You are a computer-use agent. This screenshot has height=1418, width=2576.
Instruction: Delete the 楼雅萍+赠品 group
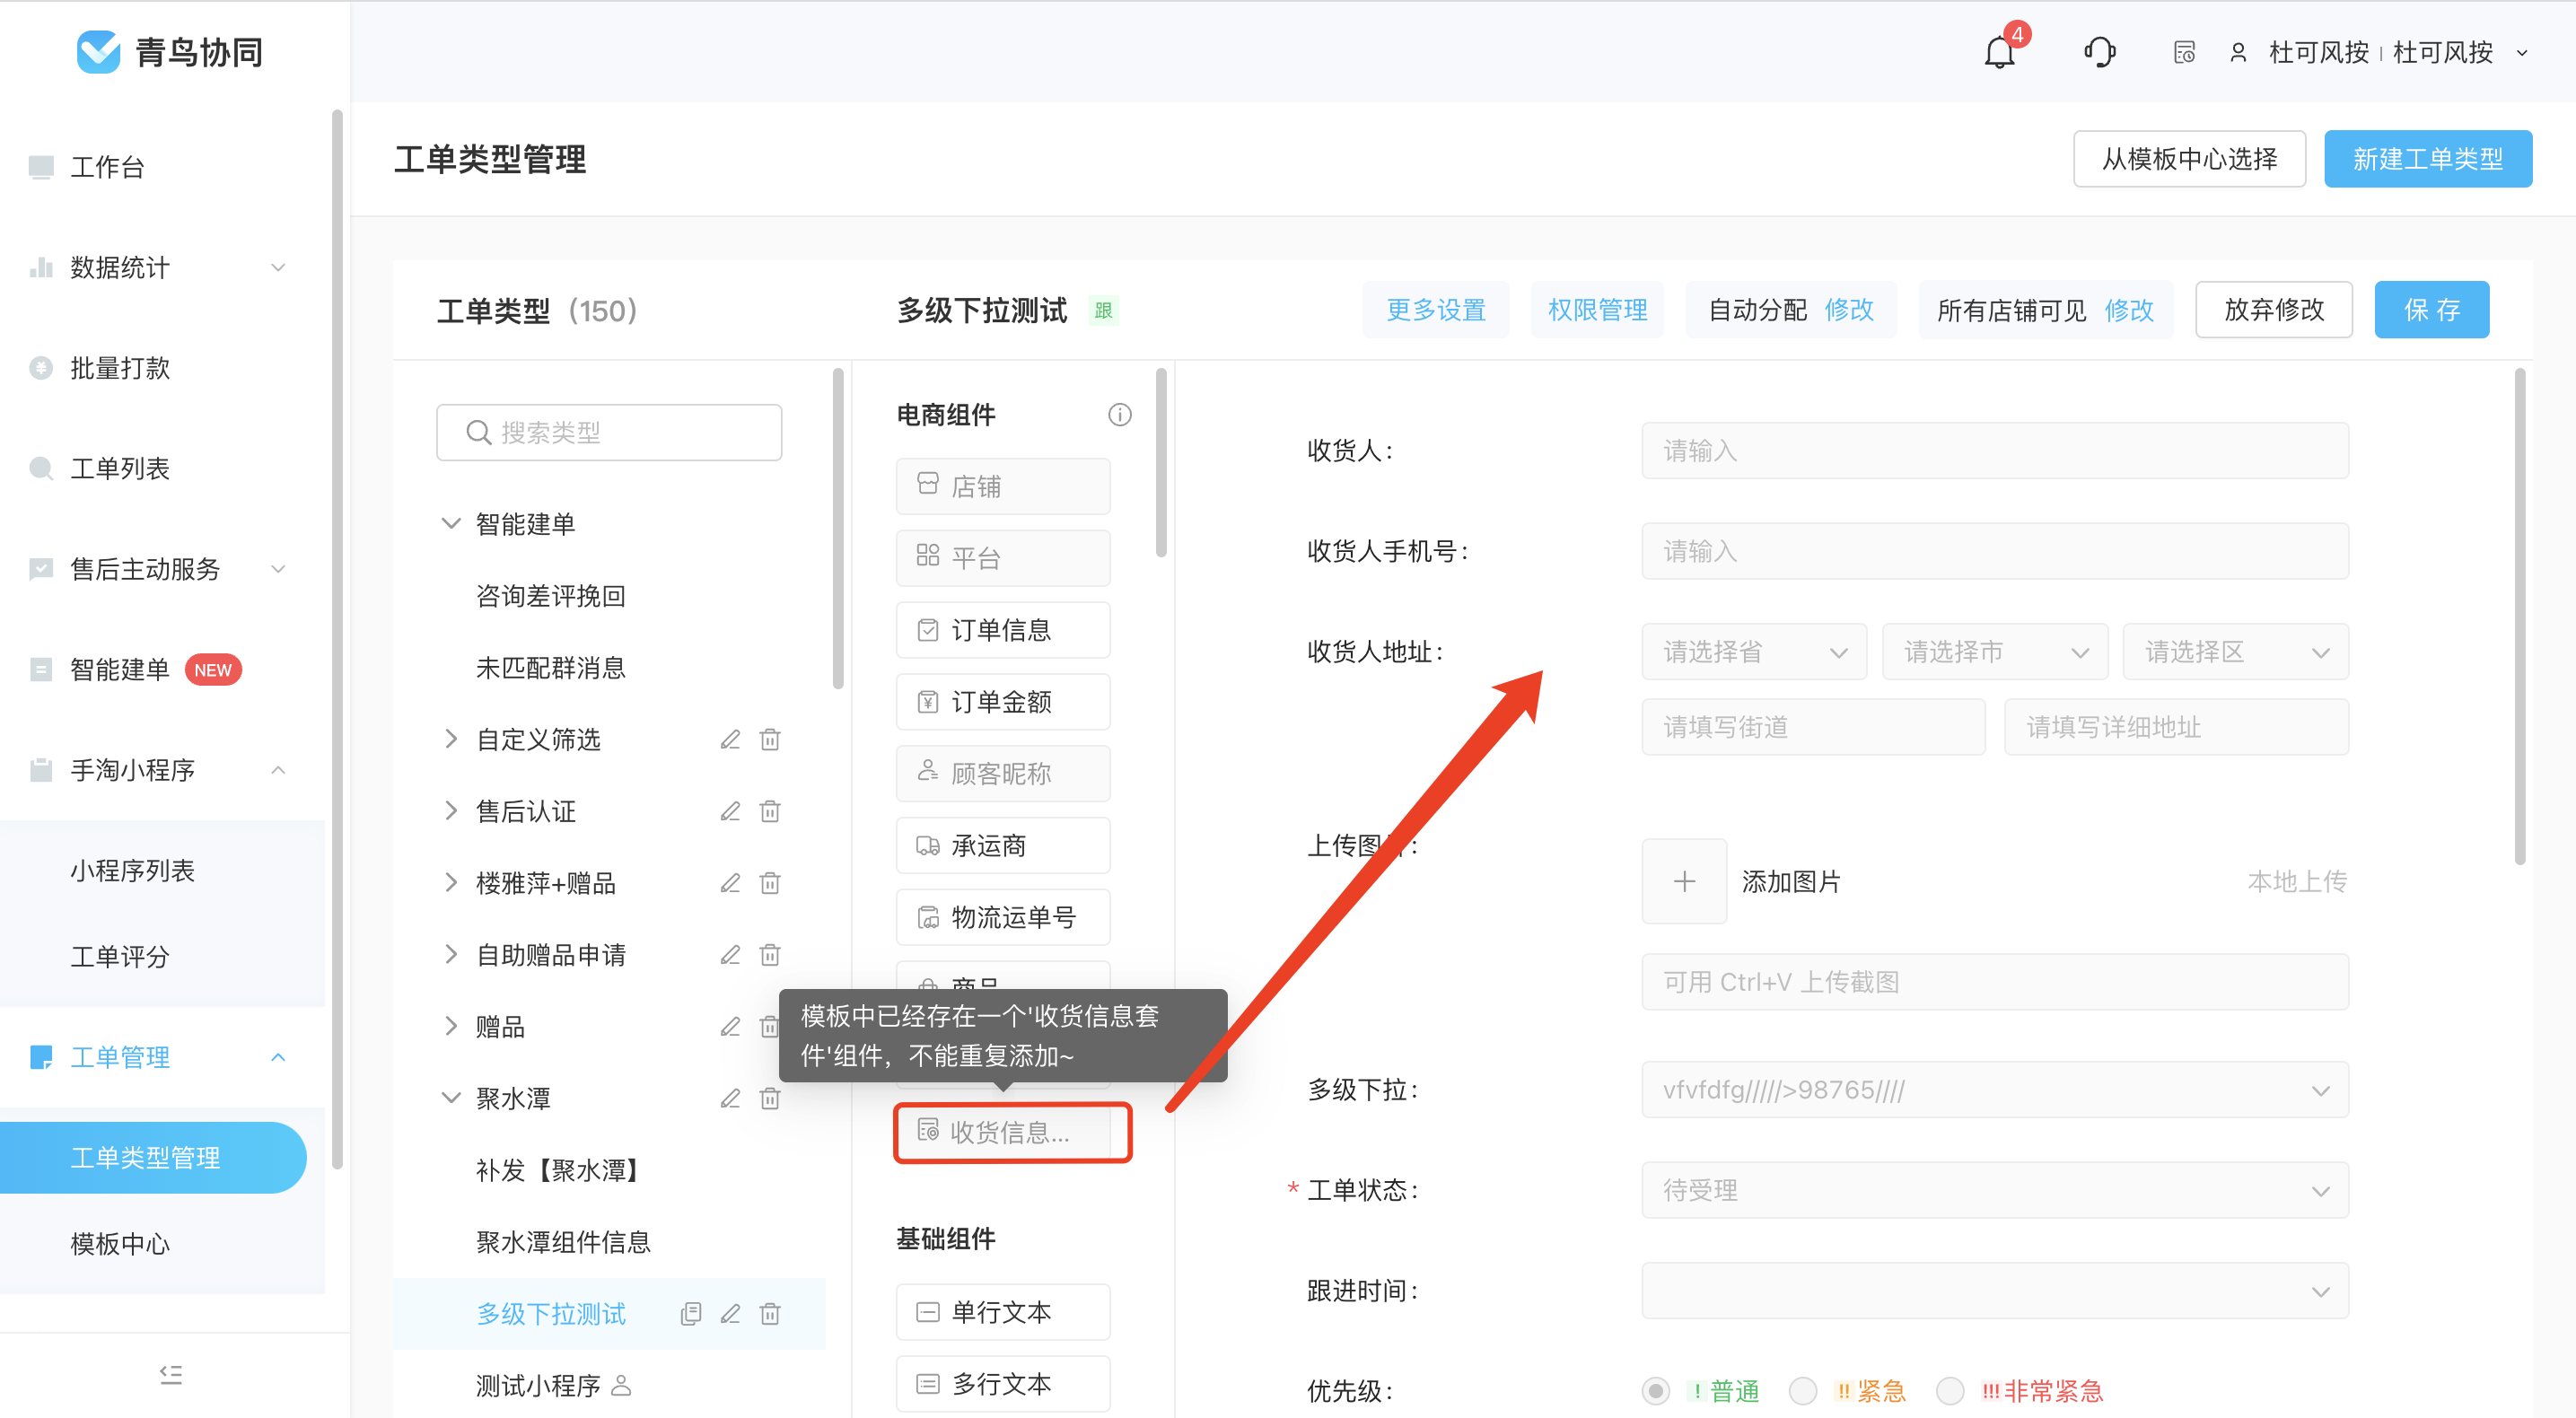769,883
